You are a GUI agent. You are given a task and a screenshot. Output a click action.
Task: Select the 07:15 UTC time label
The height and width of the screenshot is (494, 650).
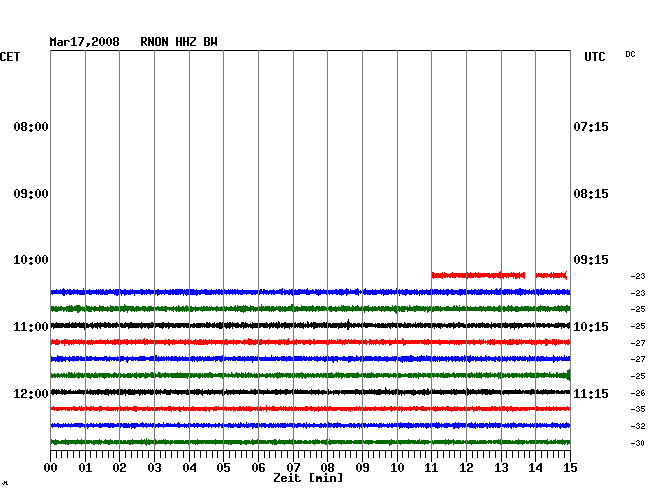[591, 126]
